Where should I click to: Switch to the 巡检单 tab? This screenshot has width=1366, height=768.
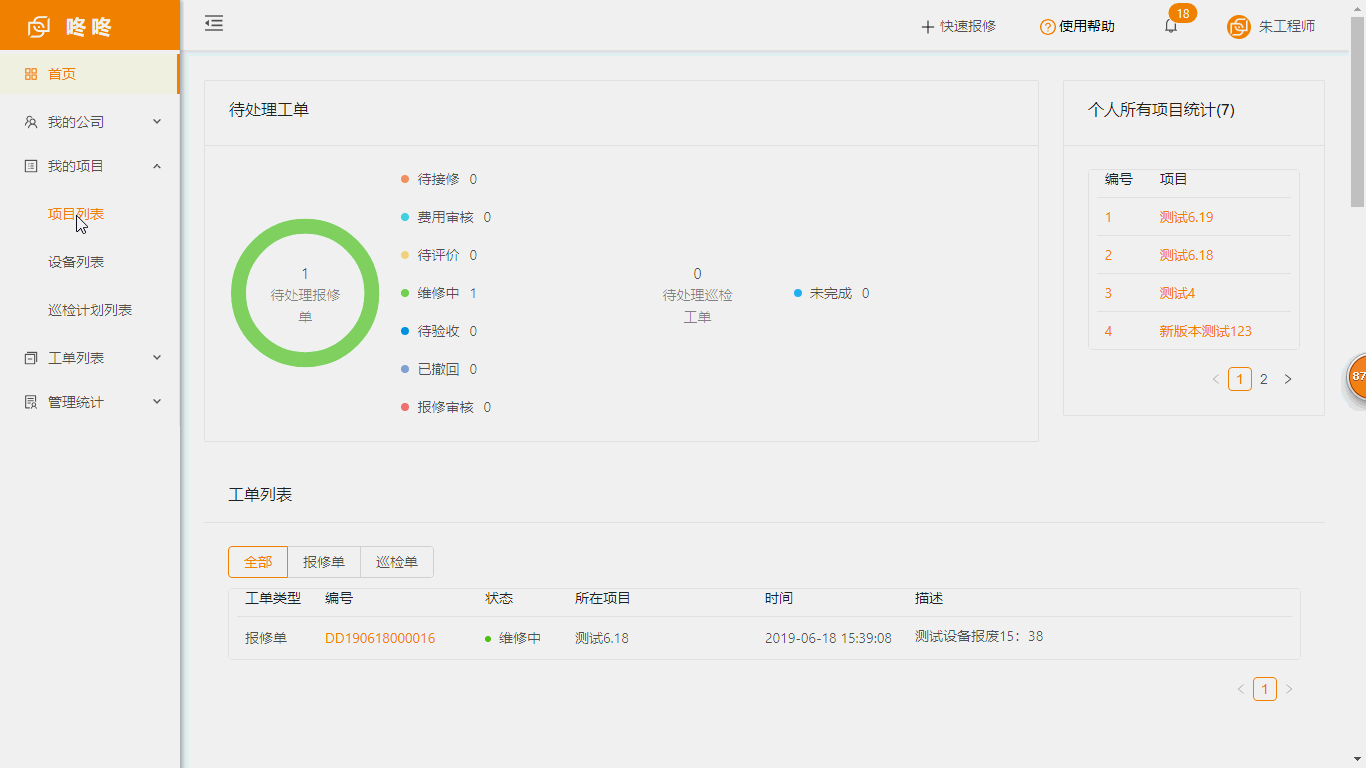tap(397, 562)
